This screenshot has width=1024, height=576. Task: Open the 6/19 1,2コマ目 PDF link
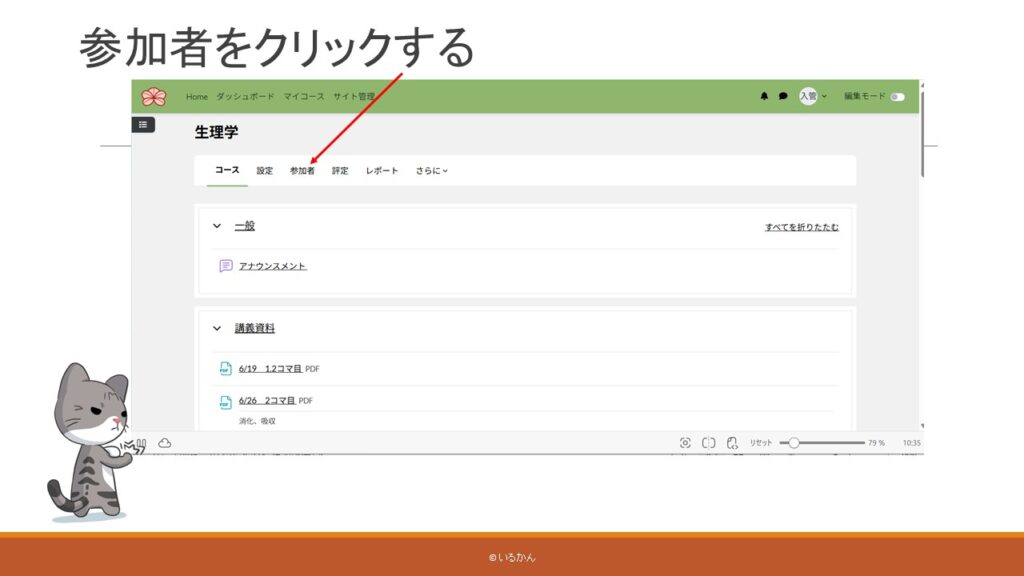270,369
